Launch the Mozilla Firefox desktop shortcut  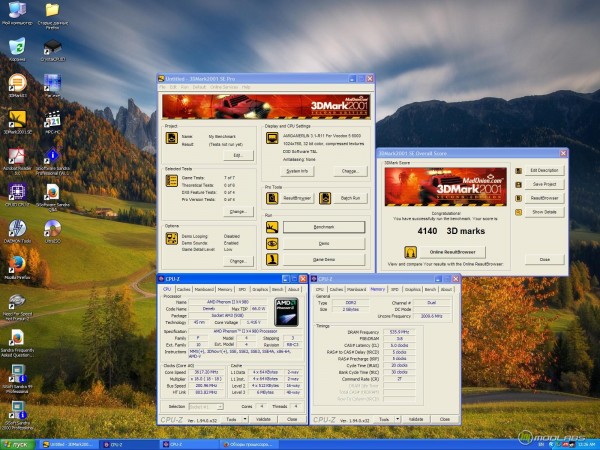[17, 265]
